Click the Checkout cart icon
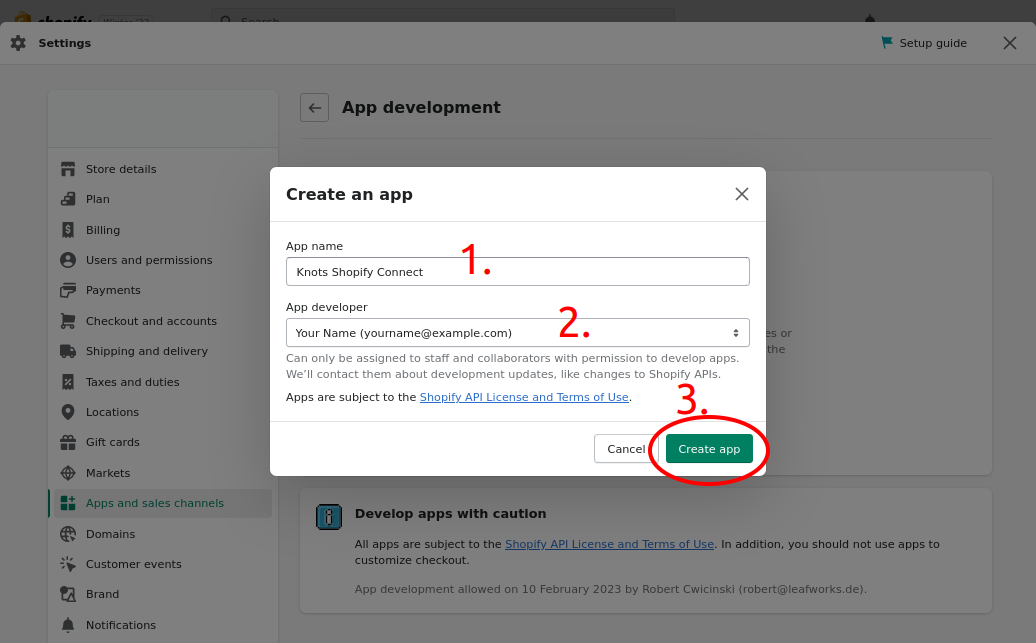Viewport: 1036px width, 643px height. pos(68,321)
